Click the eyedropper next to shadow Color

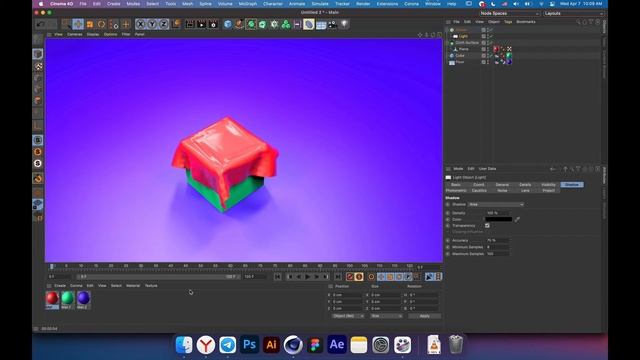click(x=517, y=220)
